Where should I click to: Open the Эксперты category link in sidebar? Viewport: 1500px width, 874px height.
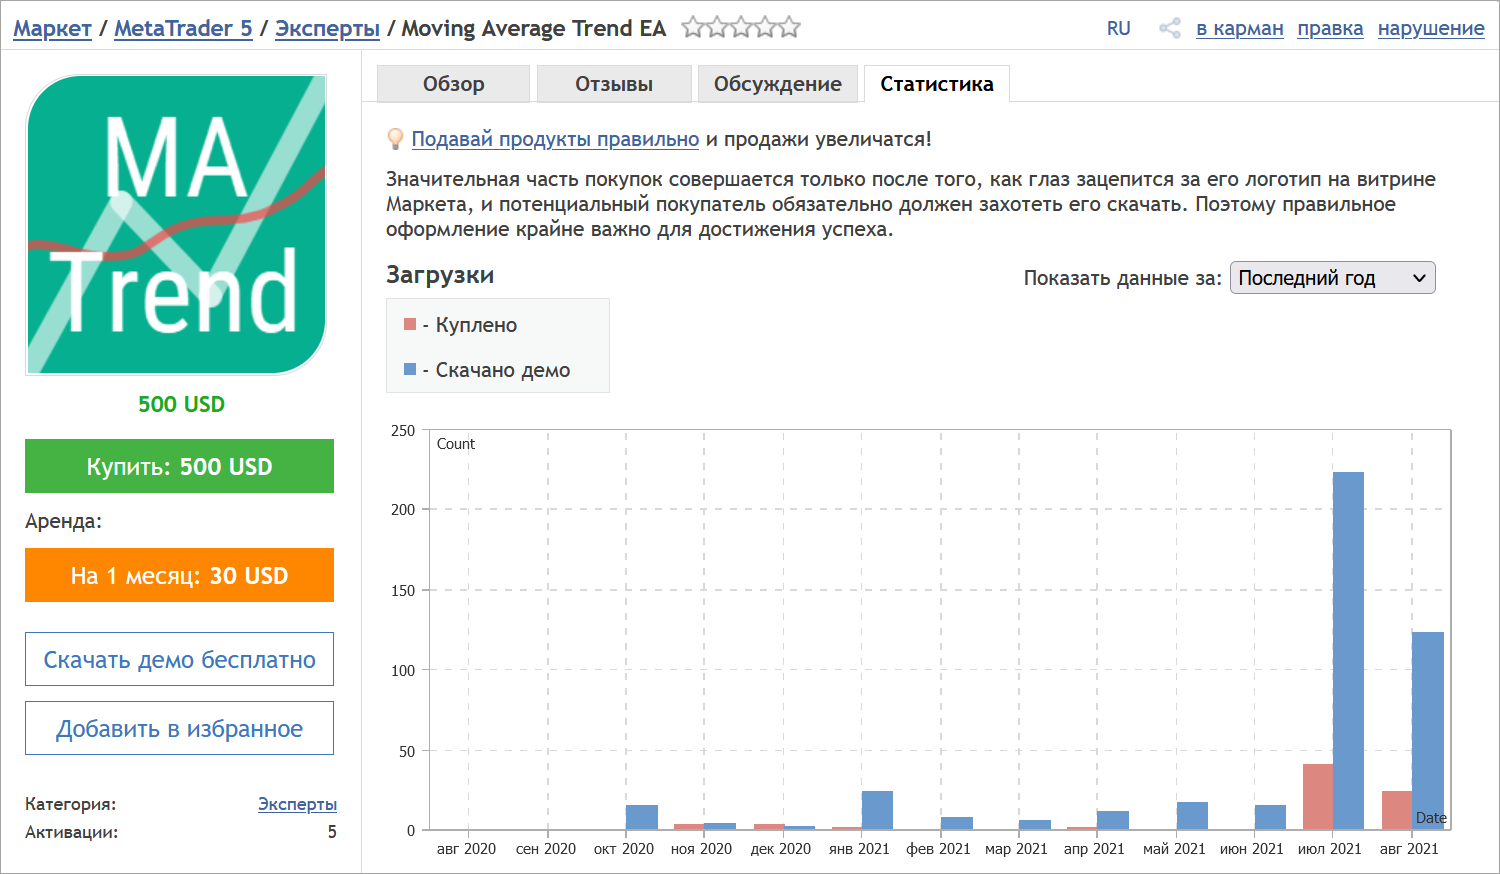click(x=297, y=804)
